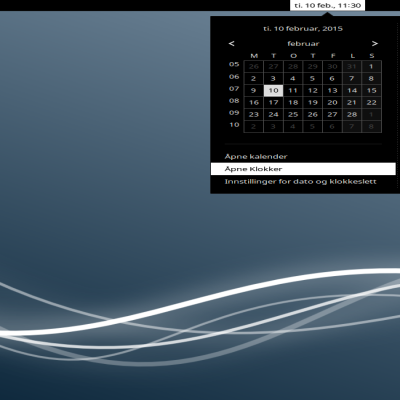Viewport: 400px width, 400px height.
Task: Select day 27 in the calendar
Action: click(332, 114)
